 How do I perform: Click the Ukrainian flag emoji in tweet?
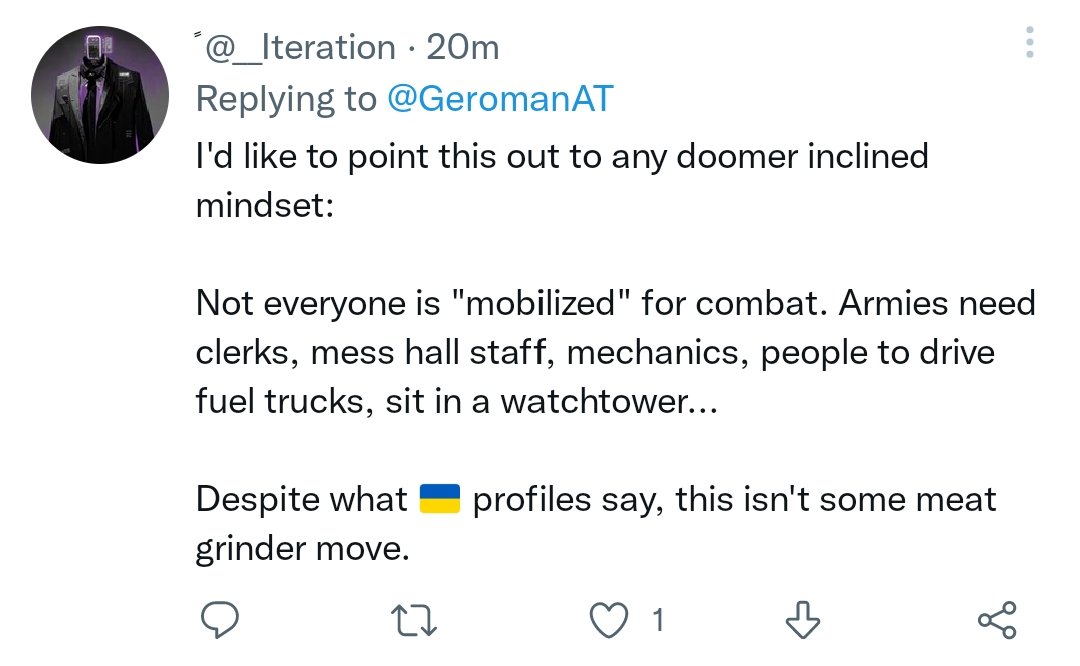coord(438,498)
